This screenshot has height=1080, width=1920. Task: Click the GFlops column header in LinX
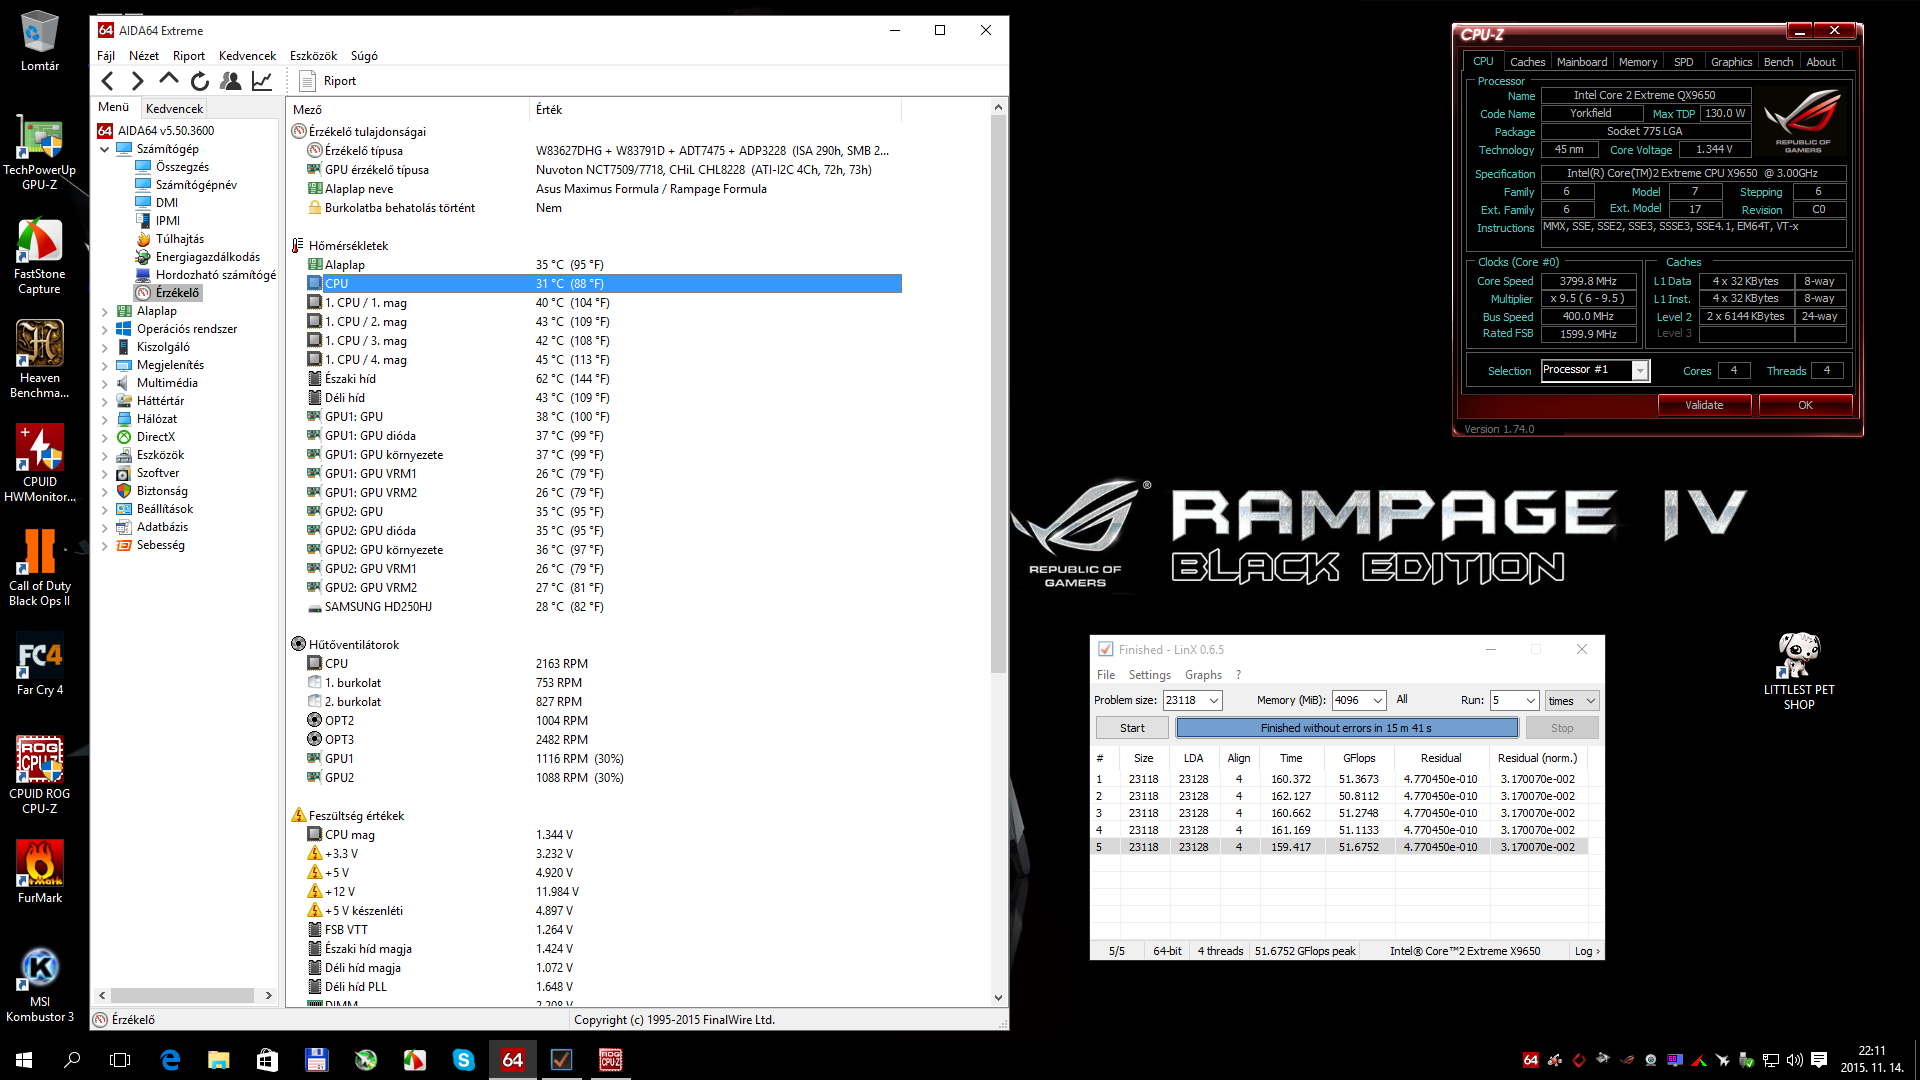1359,758
